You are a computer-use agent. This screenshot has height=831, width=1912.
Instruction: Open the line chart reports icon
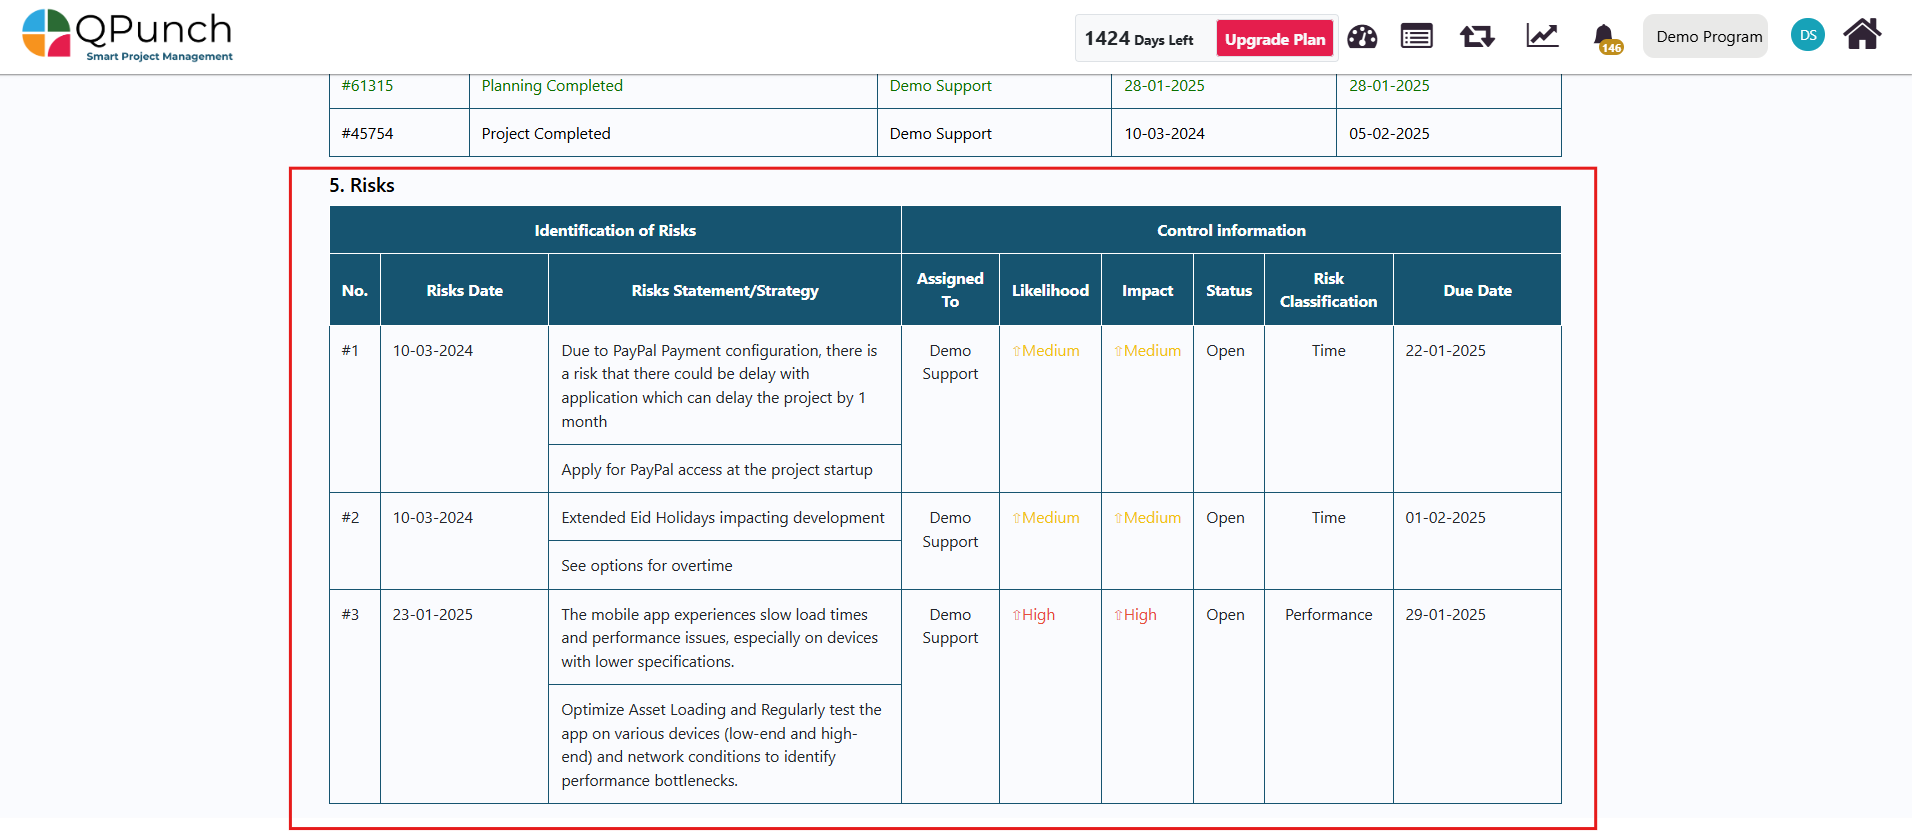point(1542,36)
